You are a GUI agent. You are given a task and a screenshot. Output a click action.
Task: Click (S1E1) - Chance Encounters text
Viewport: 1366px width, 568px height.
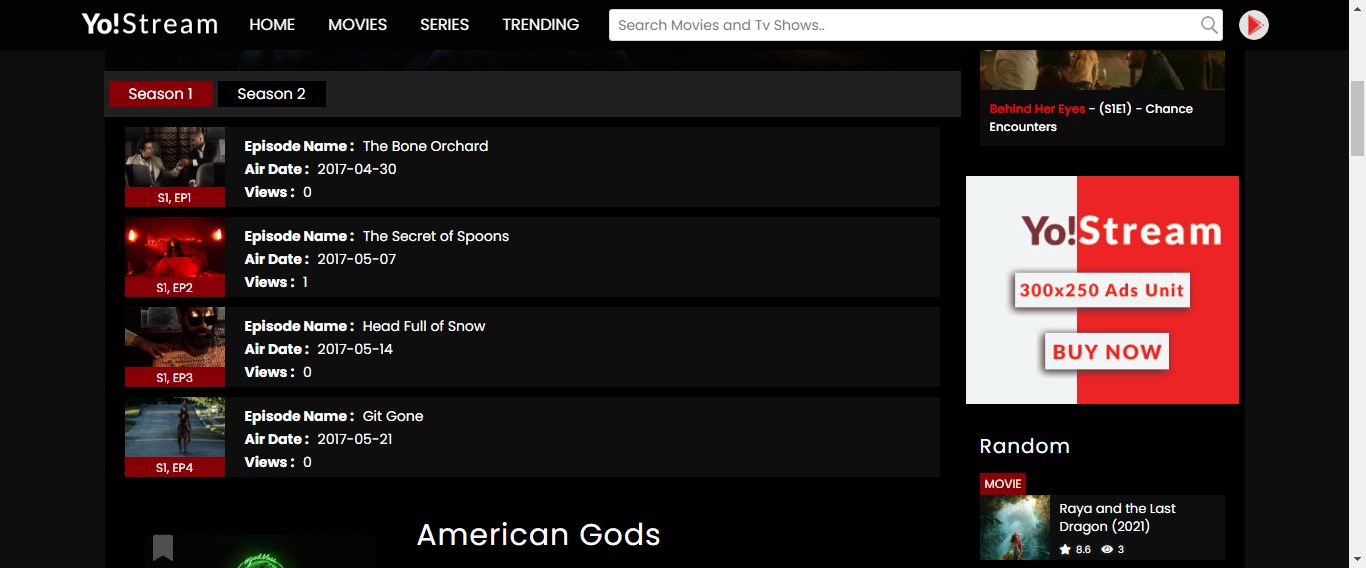coord(1091,118)
